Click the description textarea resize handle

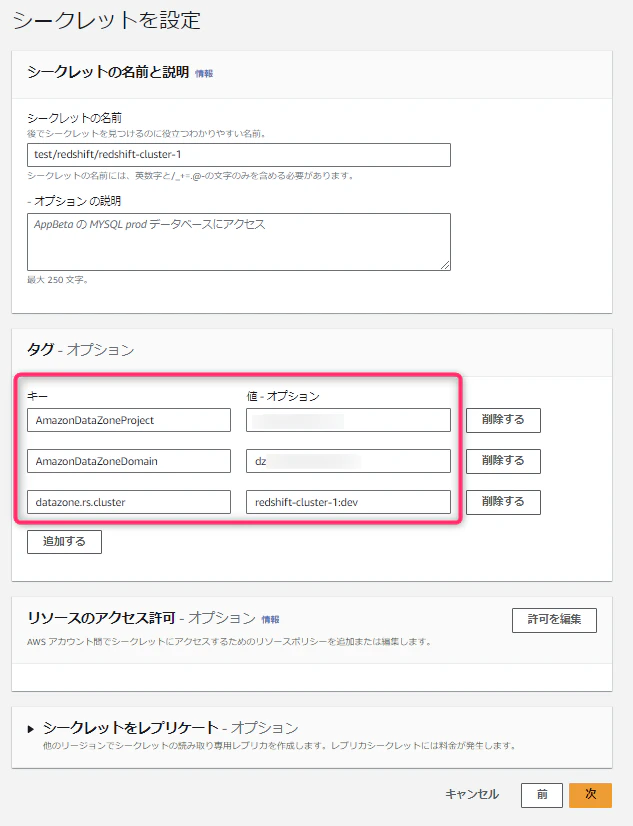point(446,266)
